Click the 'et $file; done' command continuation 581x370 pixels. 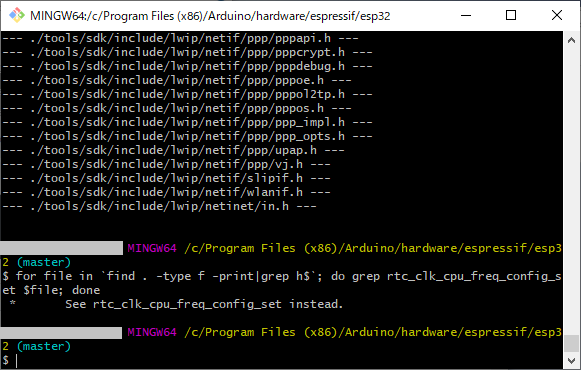tap(51, 290)
